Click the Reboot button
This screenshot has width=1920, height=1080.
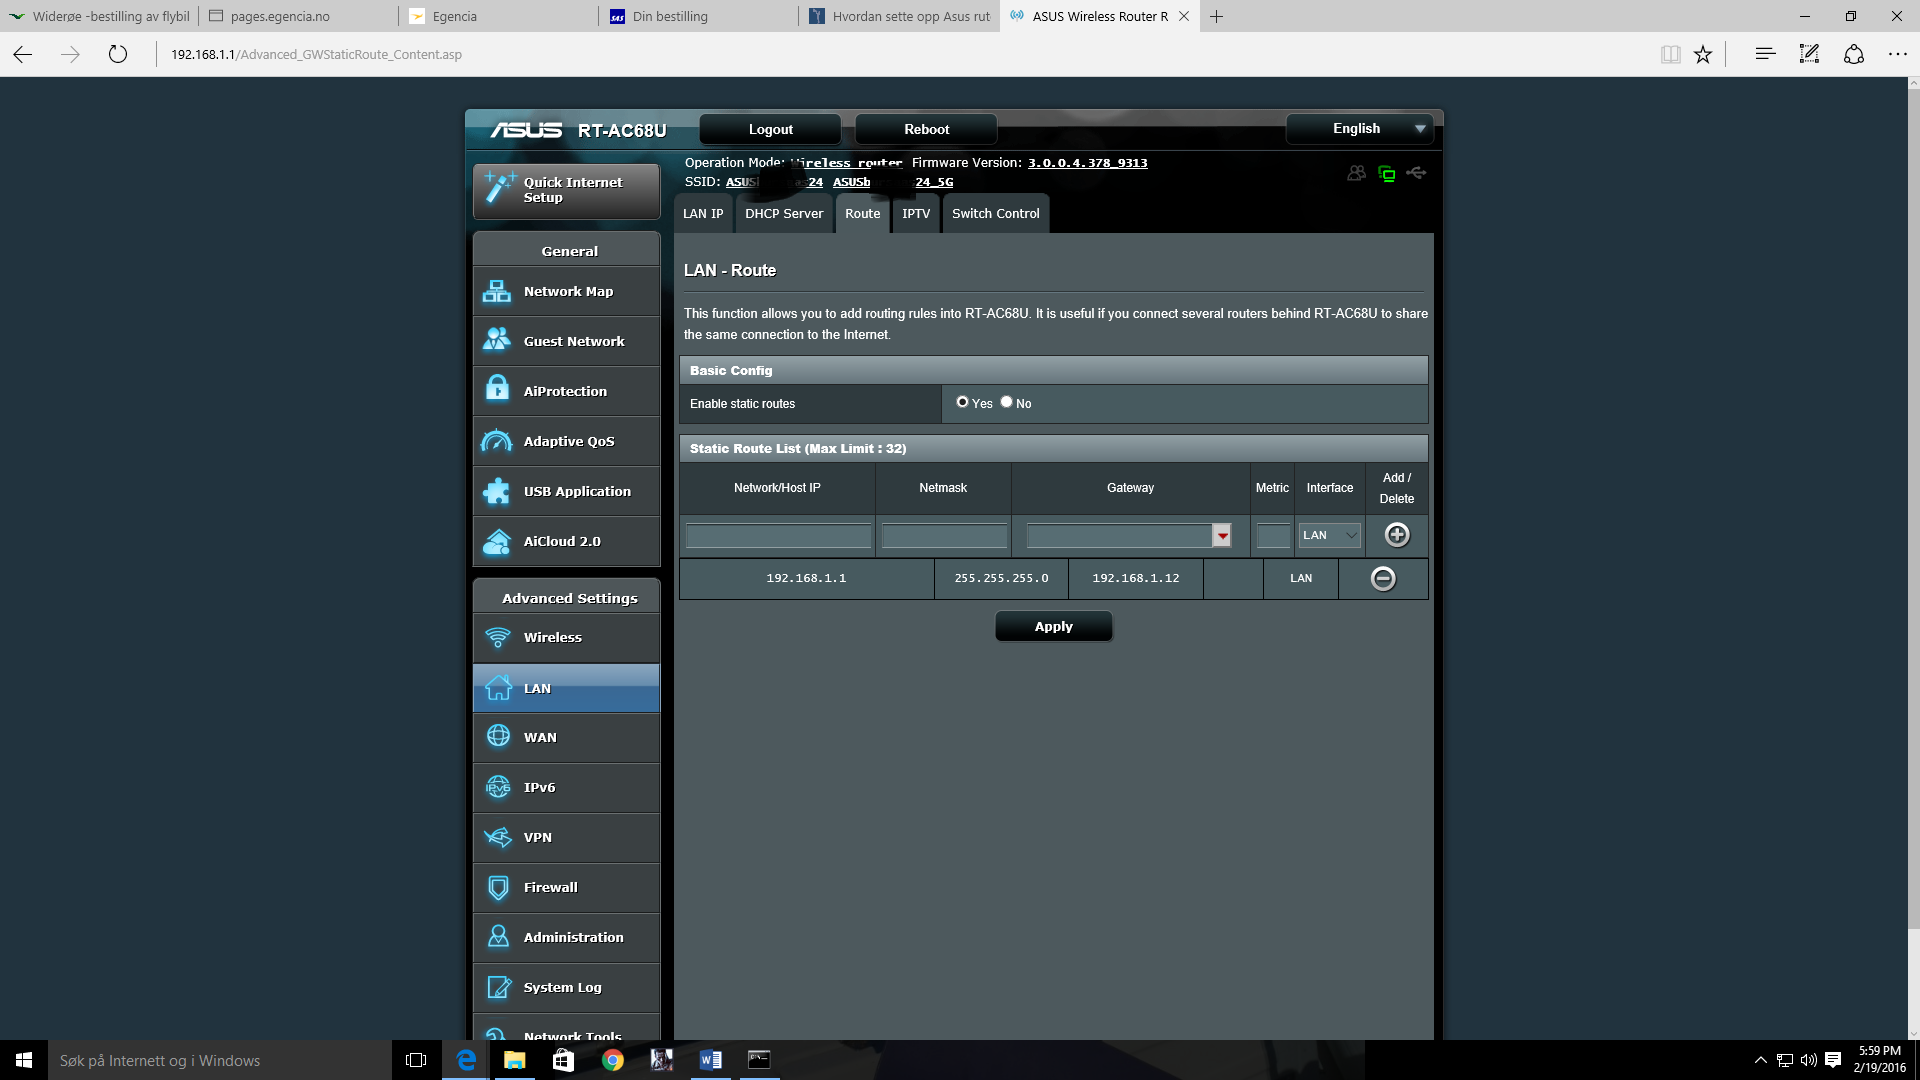click(x=927, y=129)
